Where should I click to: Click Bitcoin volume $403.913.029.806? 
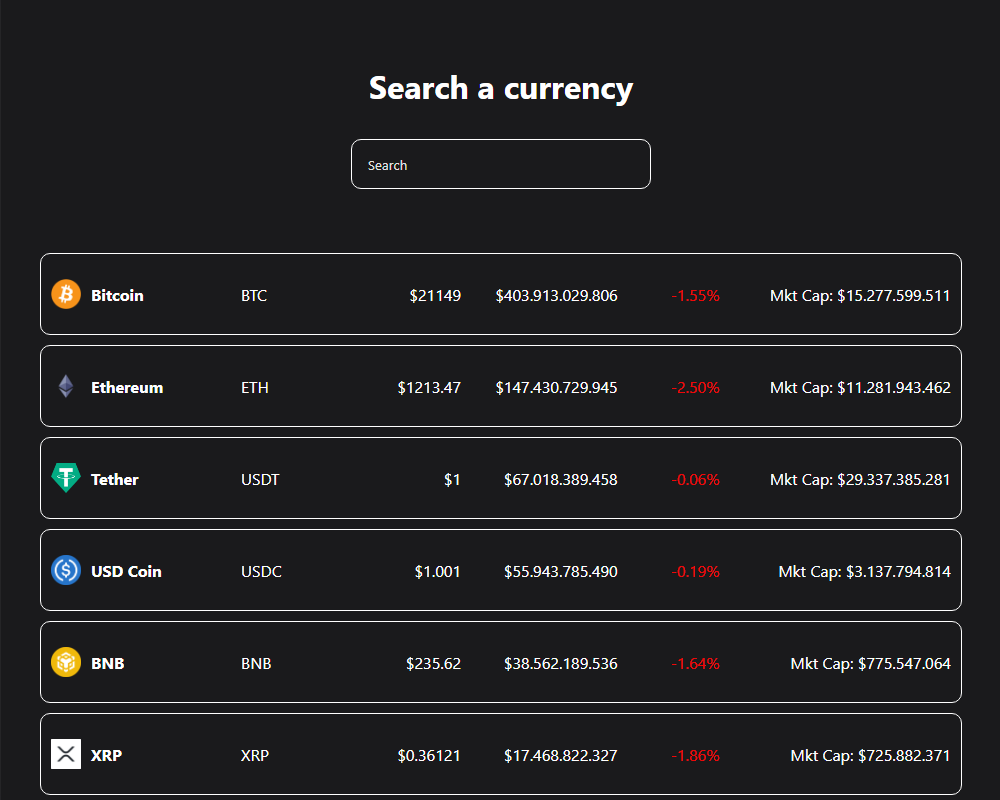(557, 295)
